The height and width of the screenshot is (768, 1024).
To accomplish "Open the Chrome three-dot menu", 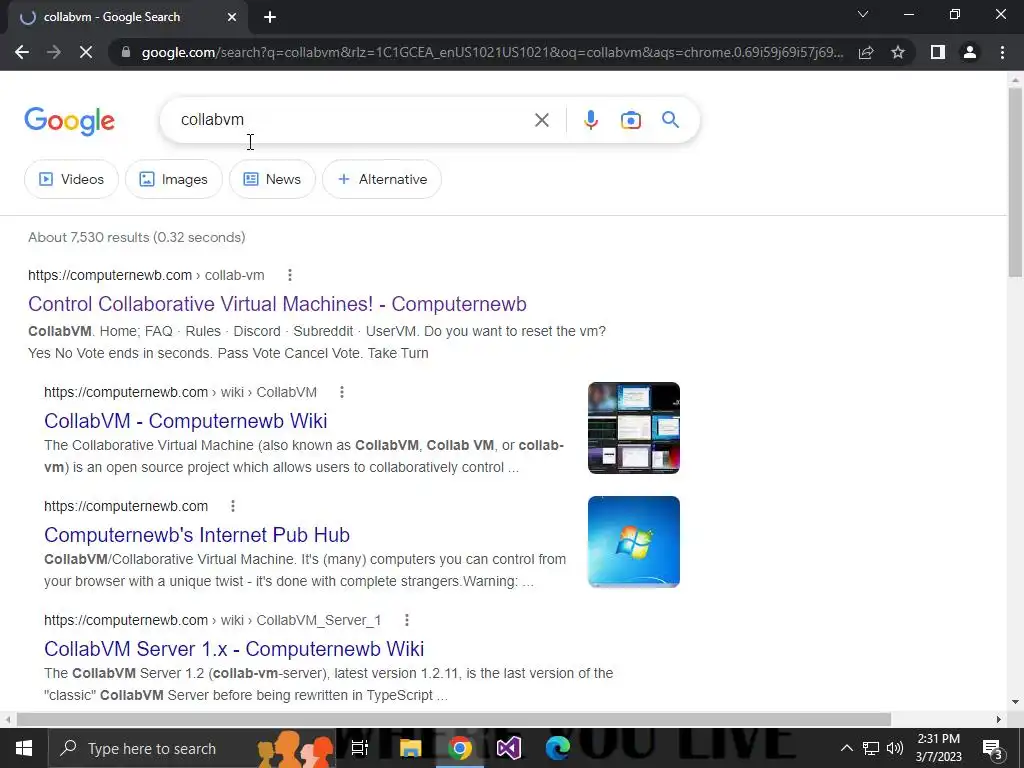I will [x=1002, y=52].
